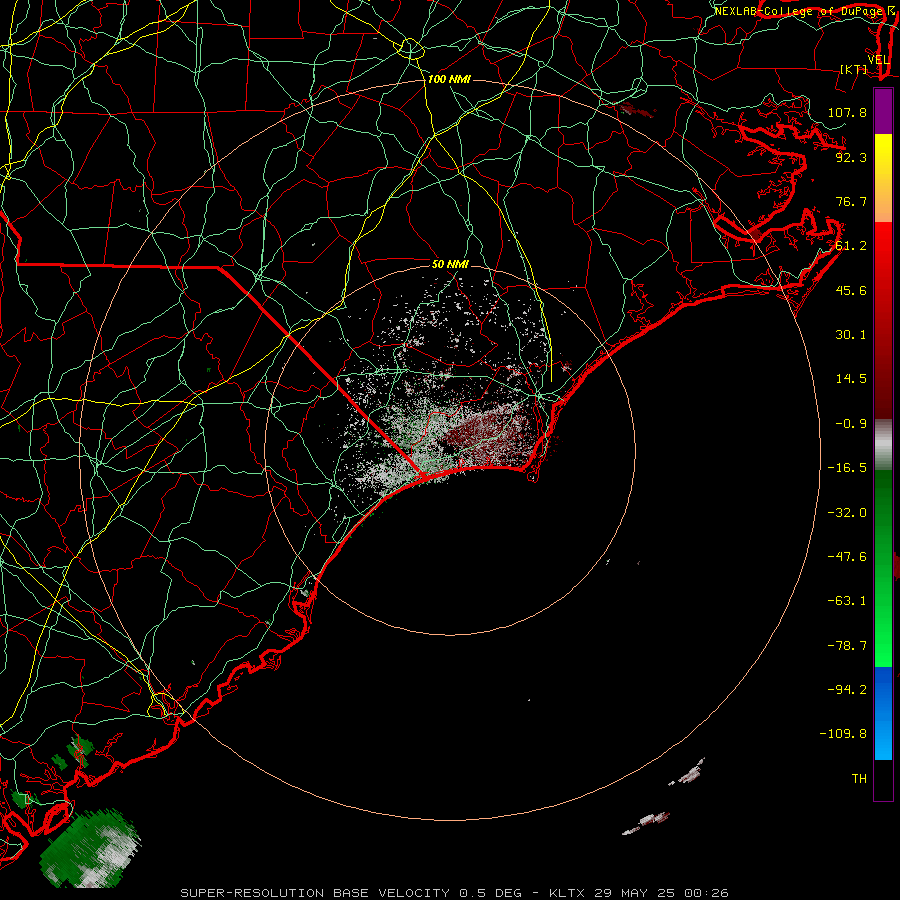Click the TH threshold label

coord(859,779)
